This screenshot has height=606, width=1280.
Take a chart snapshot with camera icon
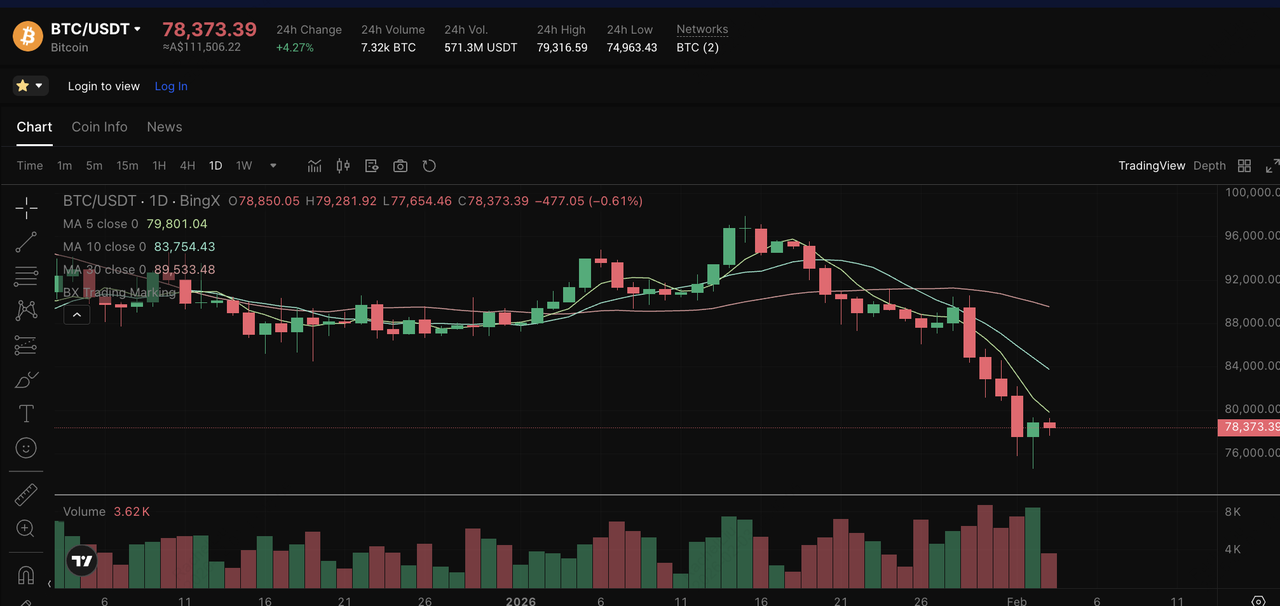(x=400, y=166)
